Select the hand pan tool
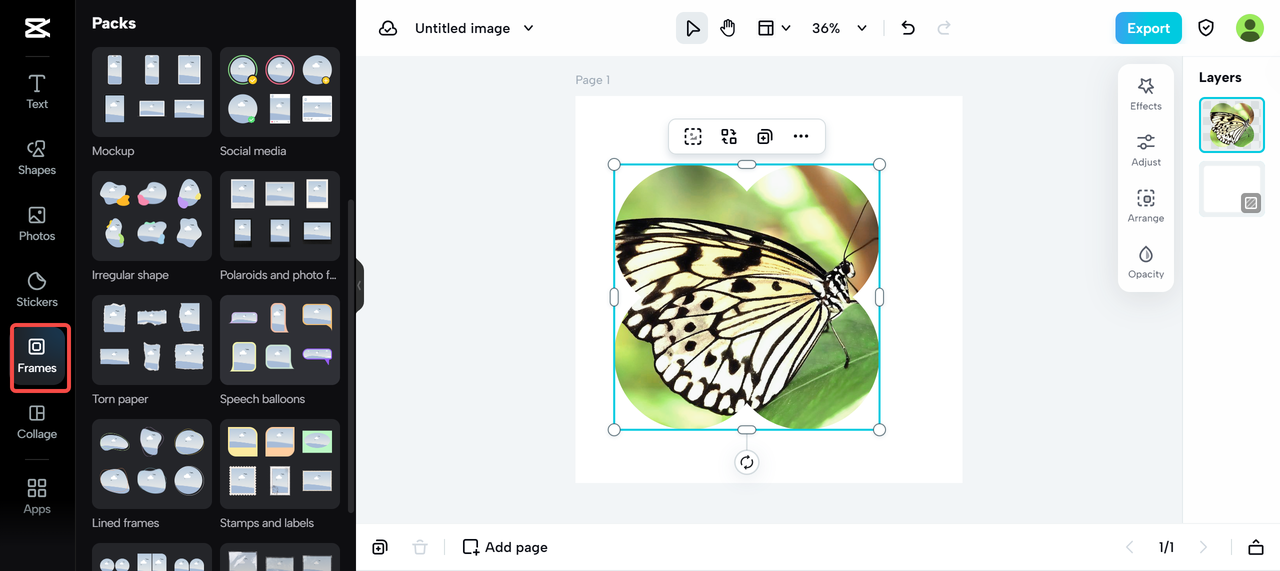1280x571 pixels. (728, 28)
